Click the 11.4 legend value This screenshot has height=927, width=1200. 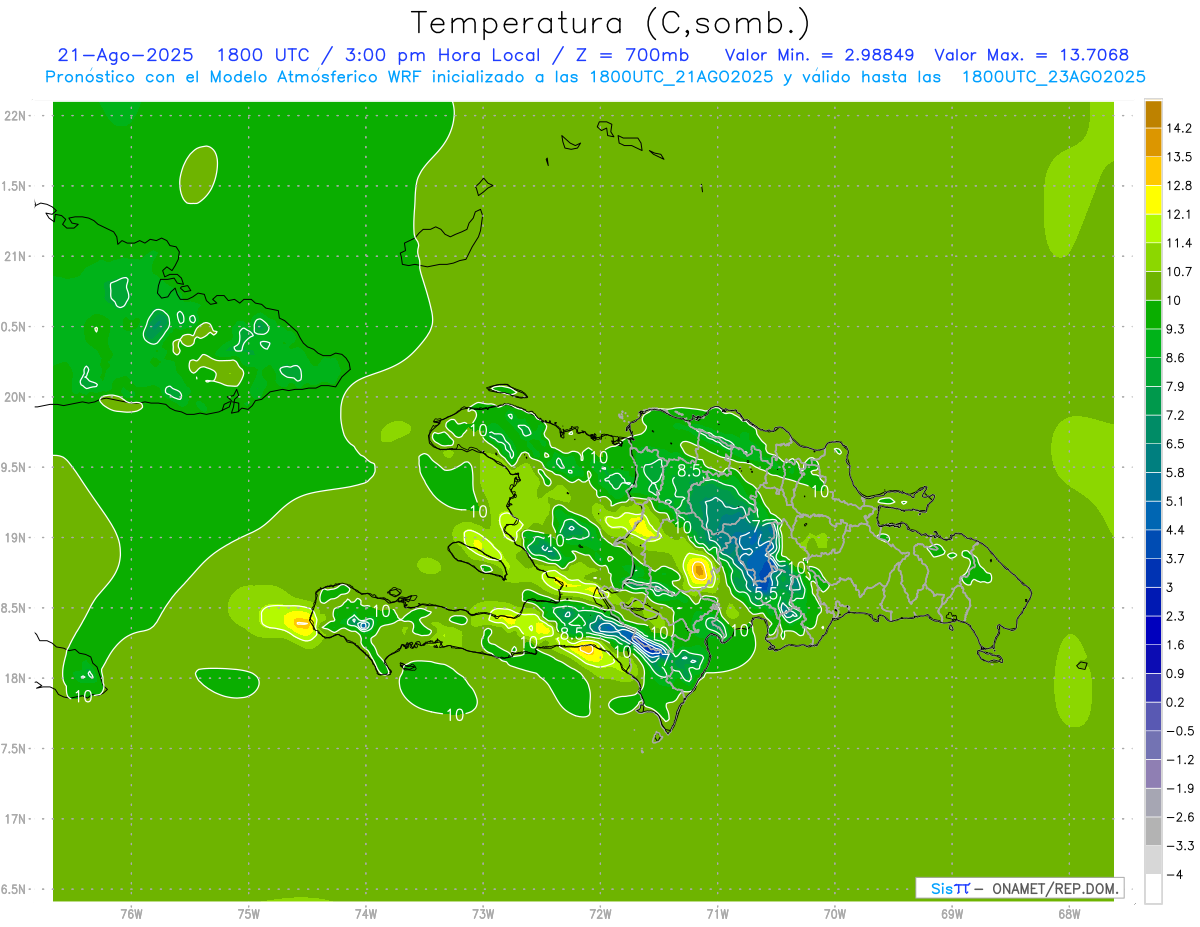pyautogui.click(x=1179, y=243)
